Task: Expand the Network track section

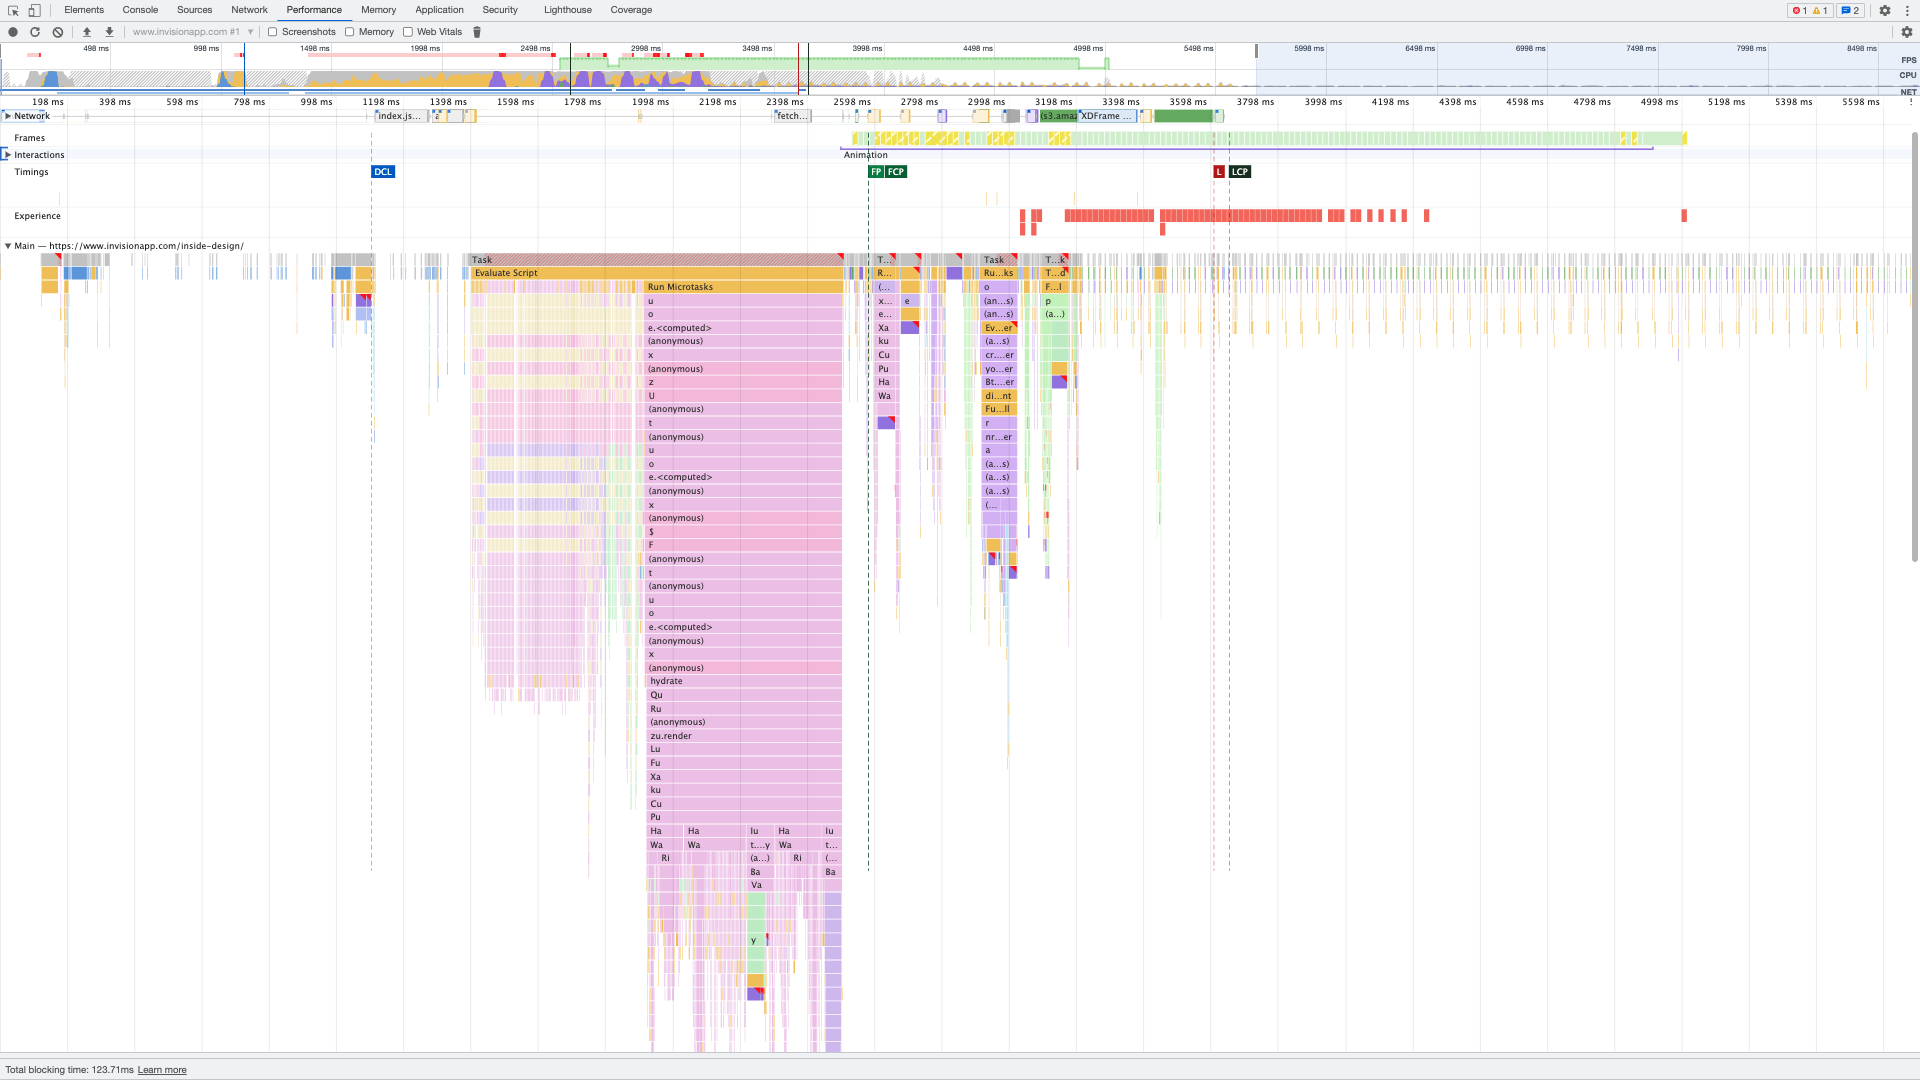Action: 8,115
